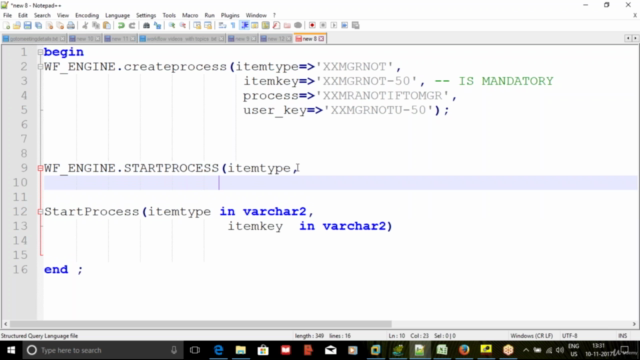The width and height of the screenshot is (640, 360).
Task: Click the Print toolbar icon
Action: (x=71, y=25)
